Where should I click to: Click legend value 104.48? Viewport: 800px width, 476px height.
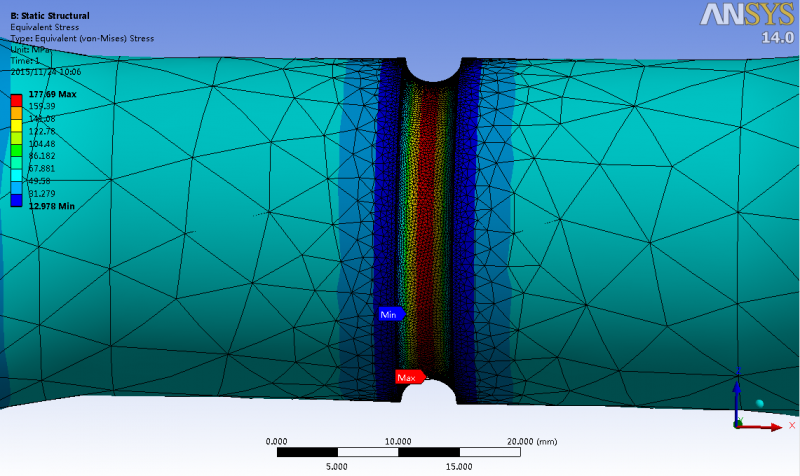tap(42, 144)
